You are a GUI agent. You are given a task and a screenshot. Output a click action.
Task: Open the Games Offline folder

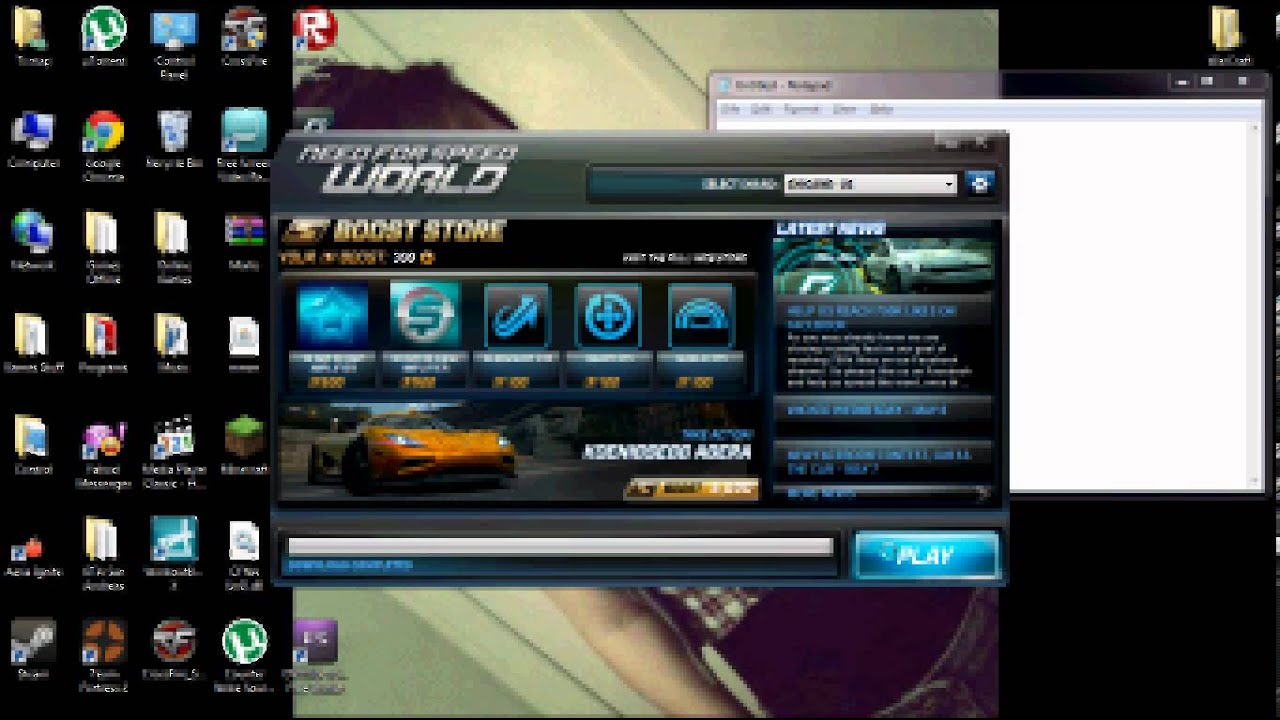pyautogui.click(x=103, y=248)
